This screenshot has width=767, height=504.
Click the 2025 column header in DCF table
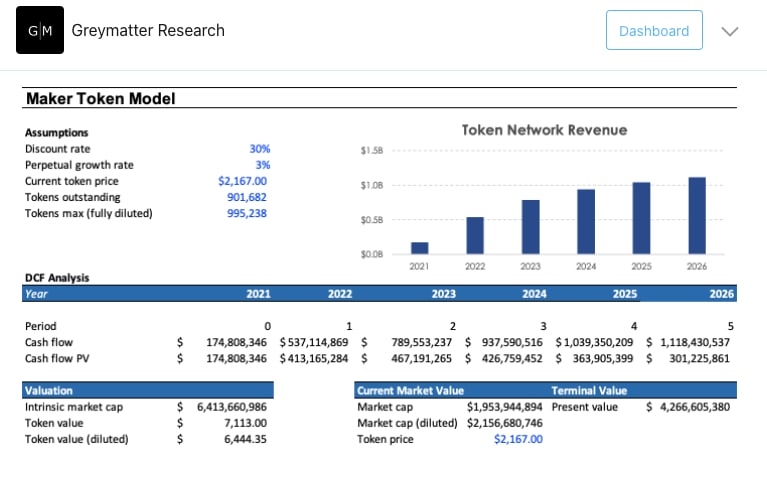[x=625, y=294]
